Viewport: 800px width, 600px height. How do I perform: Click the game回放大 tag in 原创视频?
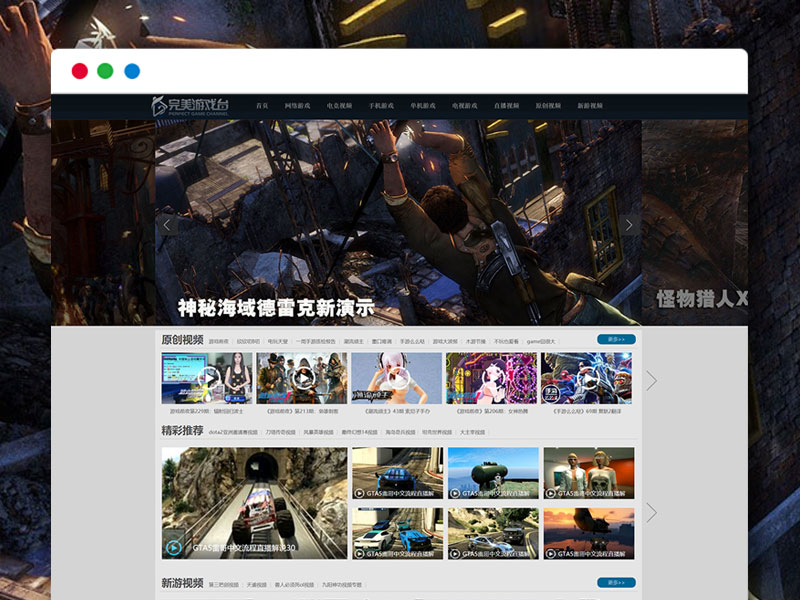(539, 341)
